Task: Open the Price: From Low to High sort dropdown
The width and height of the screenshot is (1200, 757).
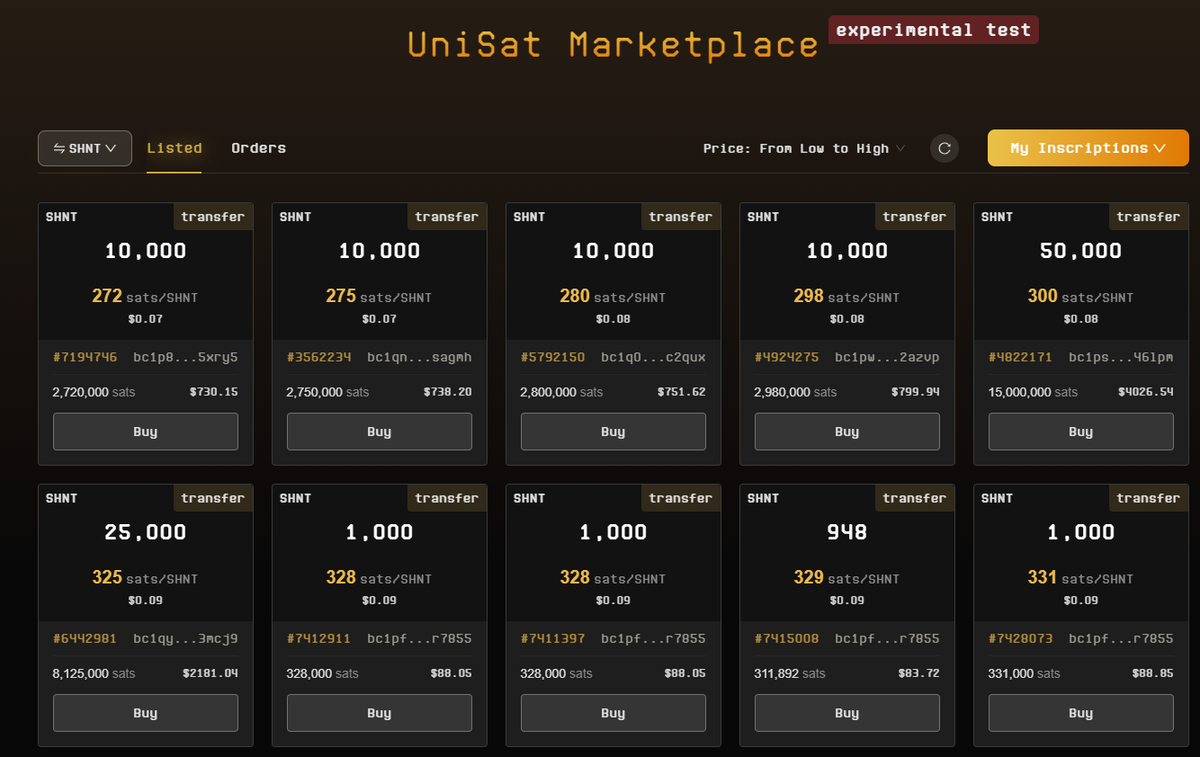Action: (804, 149)
